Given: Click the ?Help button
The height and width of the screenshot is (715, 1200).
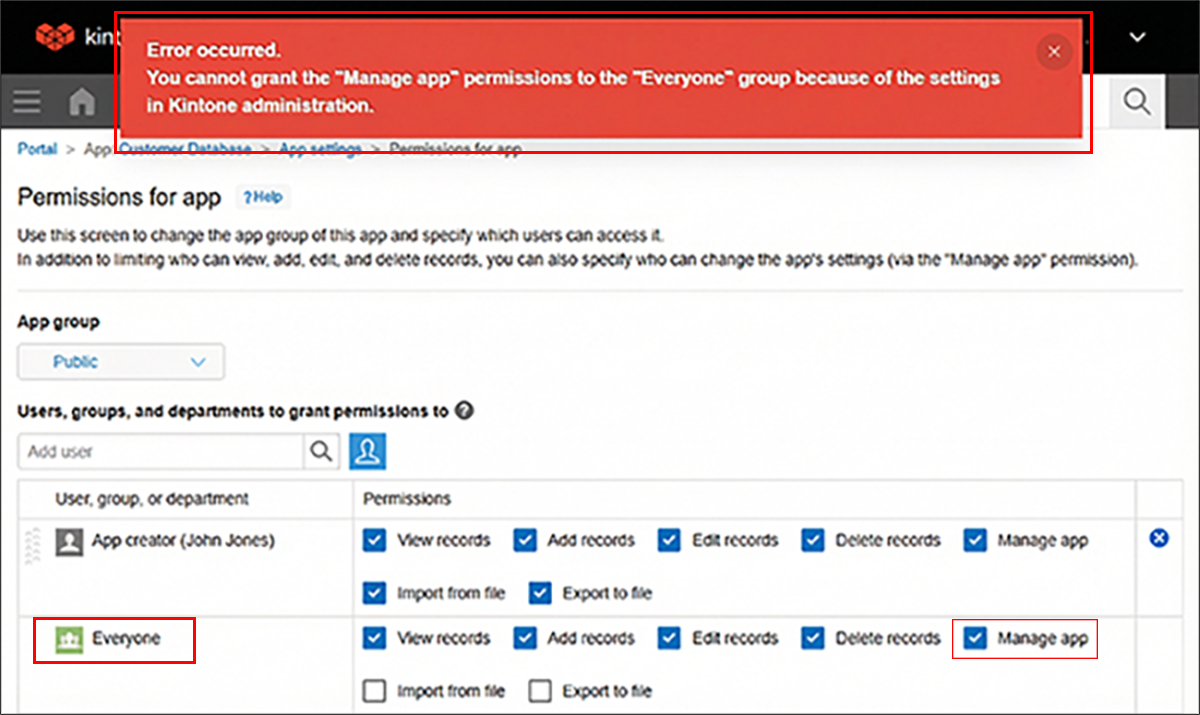Looking at the screenshot, I should point(263,197).
